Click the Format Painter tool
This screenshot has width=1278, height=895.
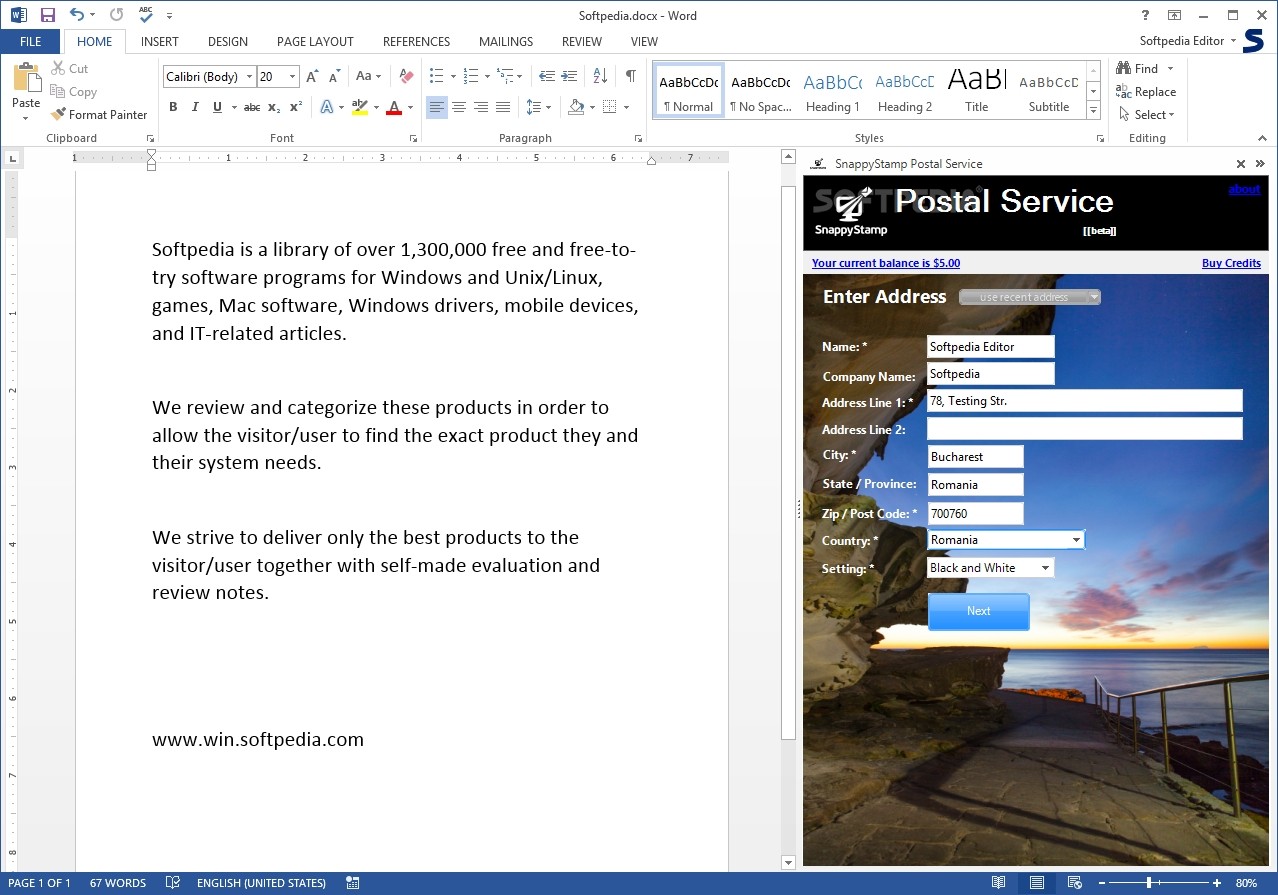click(99, 115)
